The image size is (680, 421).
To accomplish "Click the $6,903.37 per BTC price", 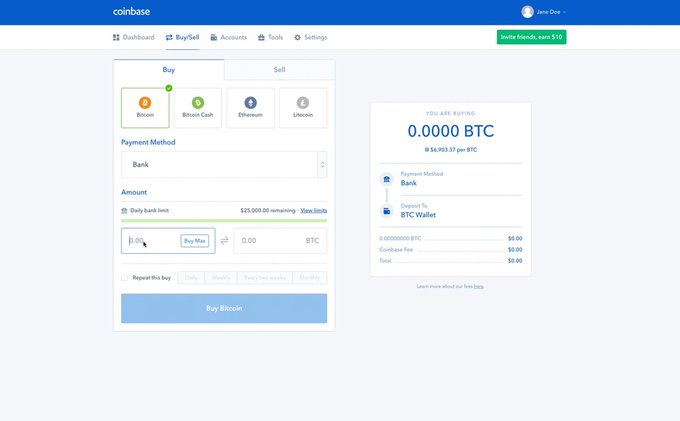I will (x=451, y=150).
